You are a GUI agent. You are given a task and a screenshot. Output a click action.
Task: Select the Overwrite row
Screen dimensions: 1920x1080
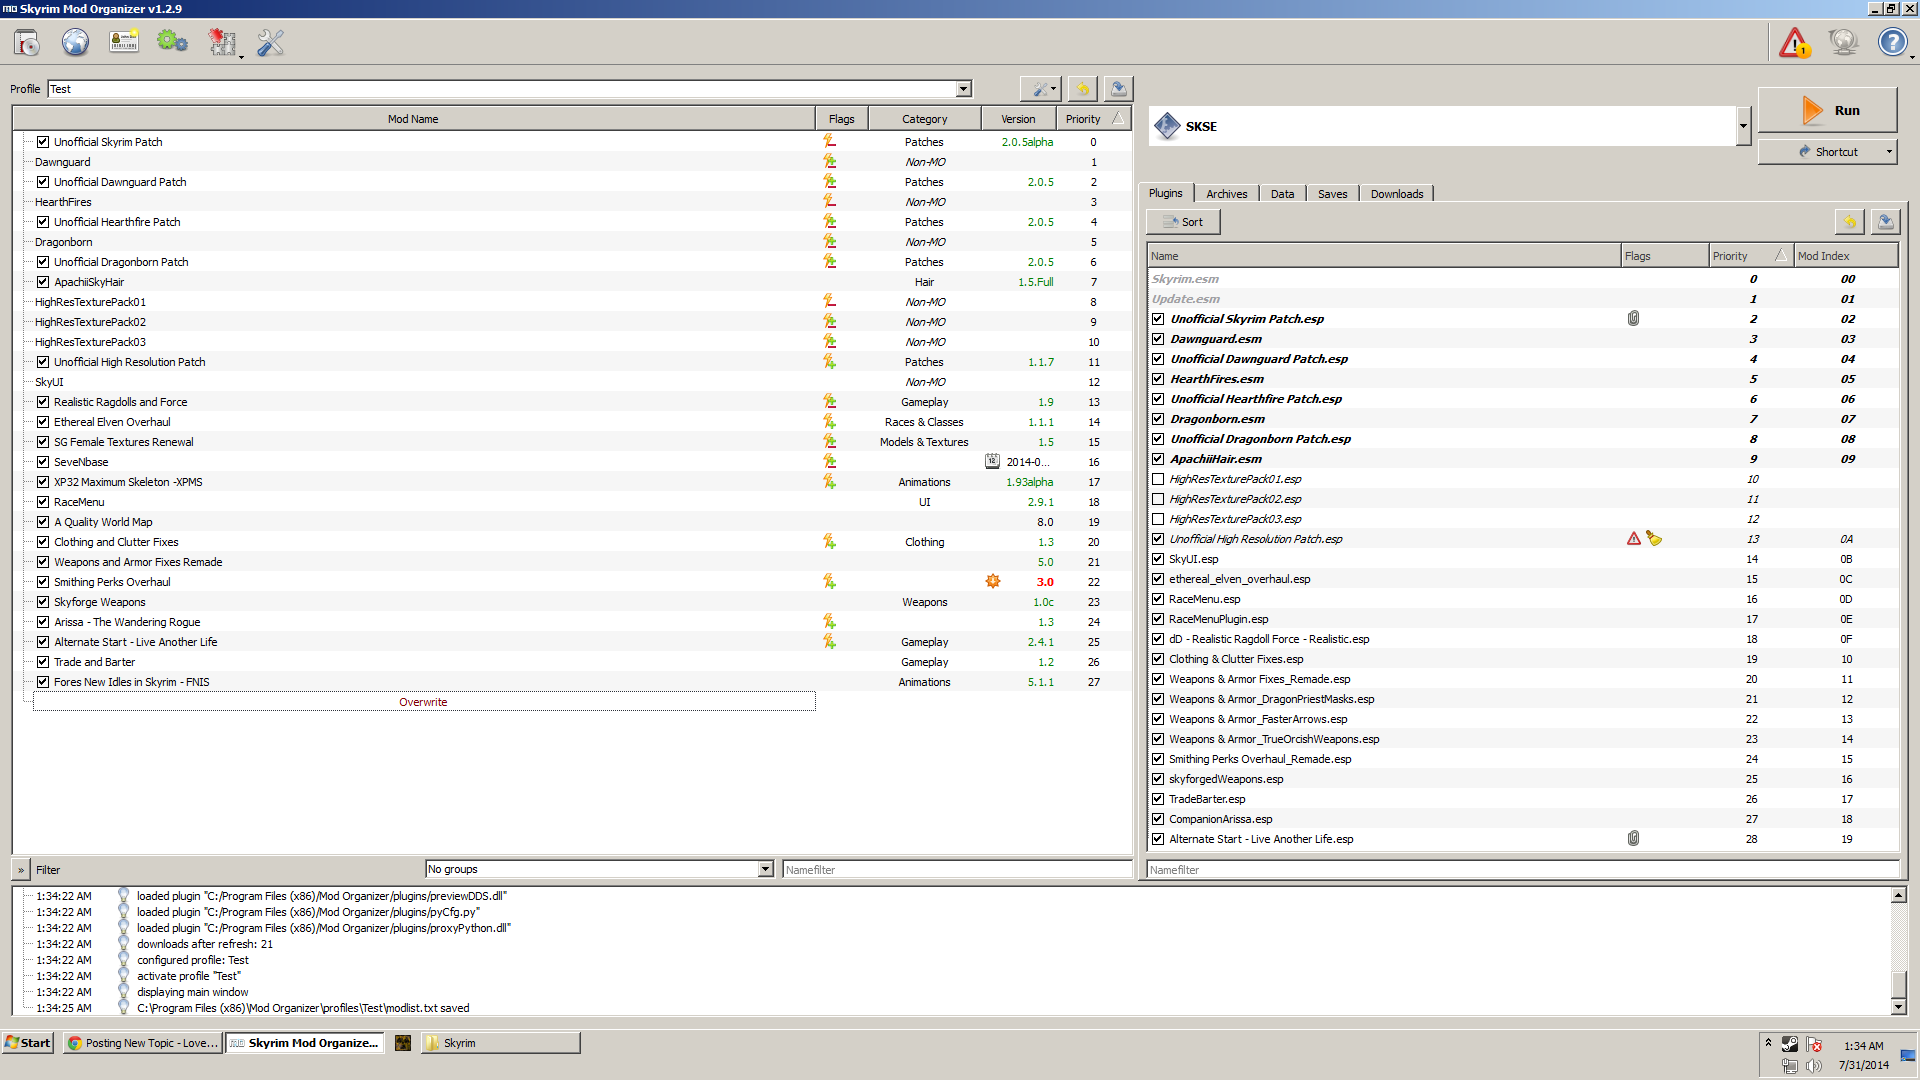[424, 702]
